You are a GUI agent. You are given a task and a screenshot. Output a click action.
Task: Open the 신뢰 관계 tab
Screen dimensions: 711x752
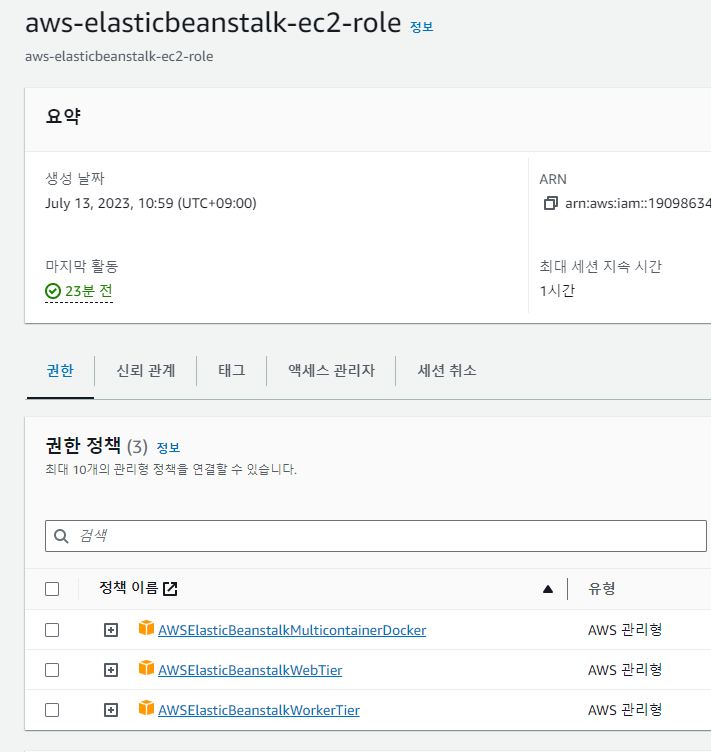pos(146,370)
